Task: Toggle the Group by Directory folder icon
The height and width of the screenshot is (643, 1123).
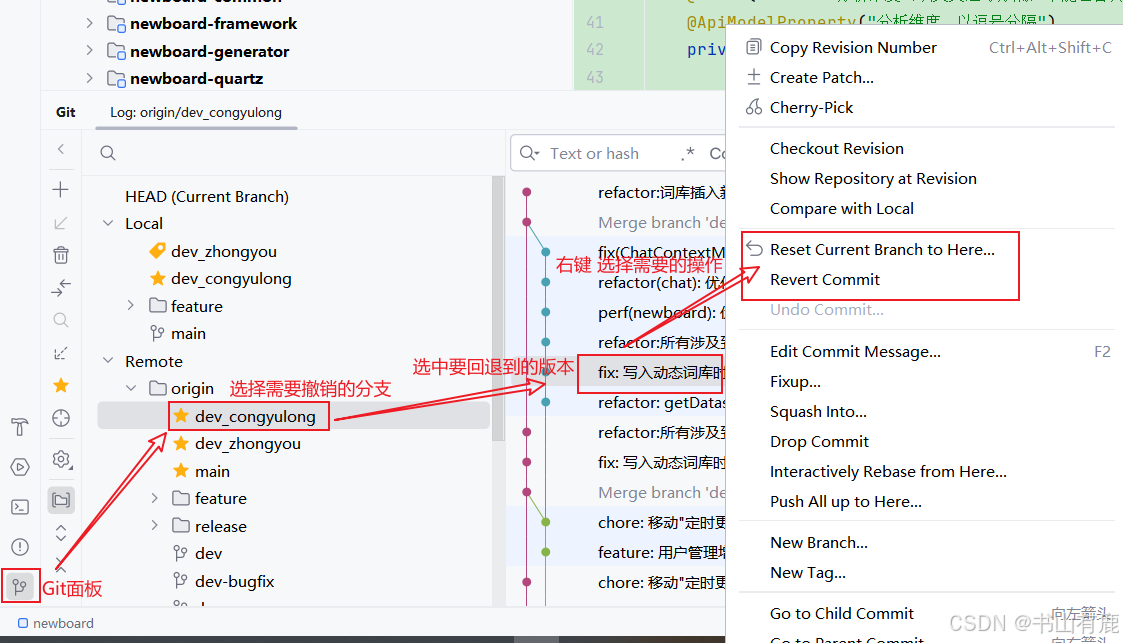Action: (x=61, y=500)
